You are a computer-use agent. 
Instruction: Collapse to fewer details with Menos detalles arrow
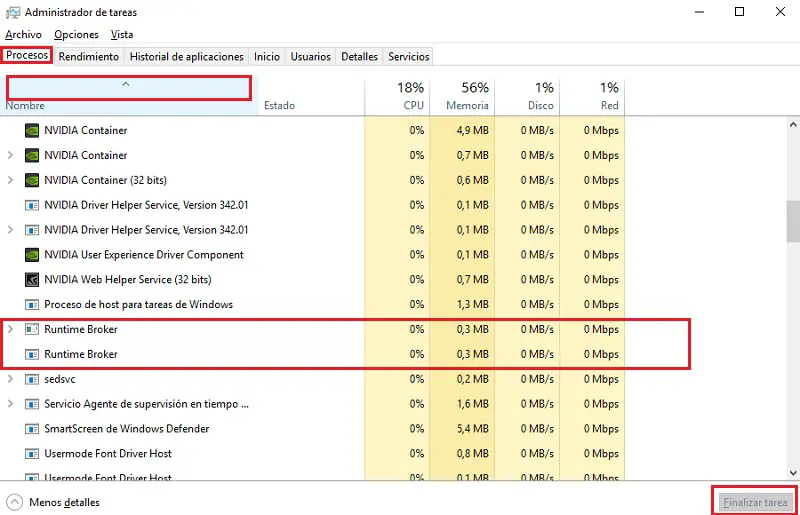tap(14, 502)
